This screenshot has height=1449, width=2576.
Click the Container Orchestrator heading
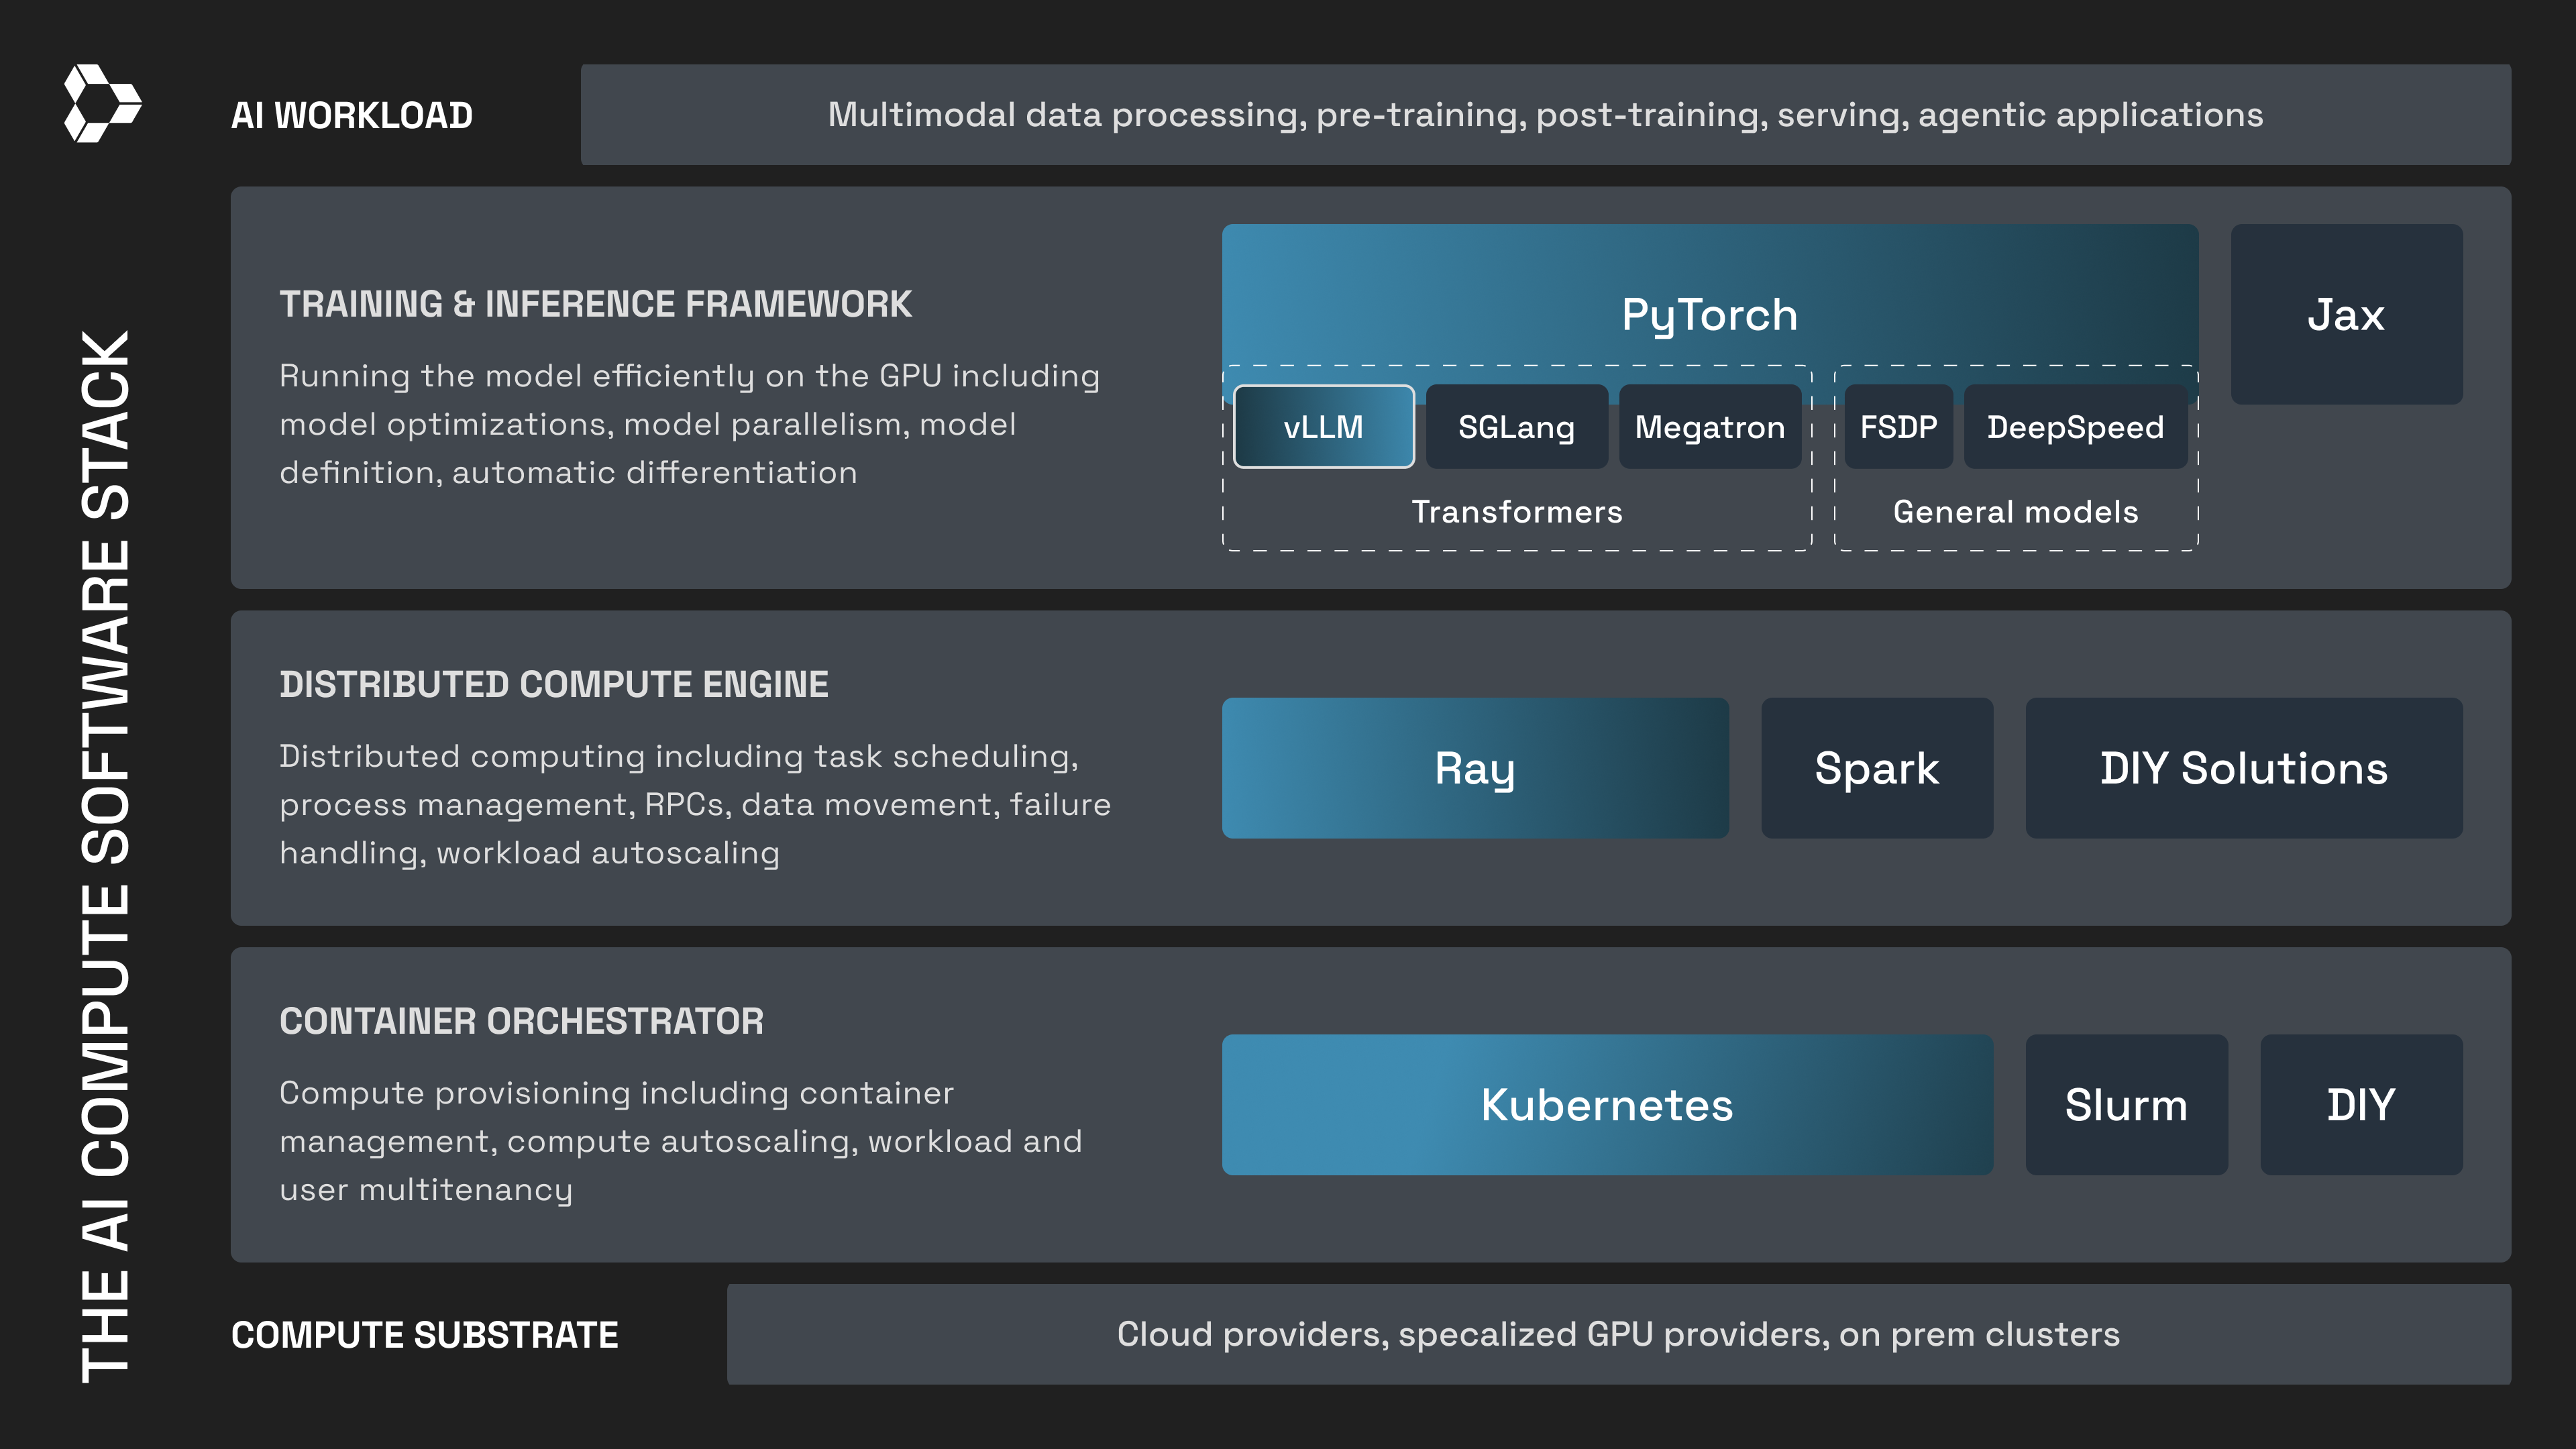521,1021
